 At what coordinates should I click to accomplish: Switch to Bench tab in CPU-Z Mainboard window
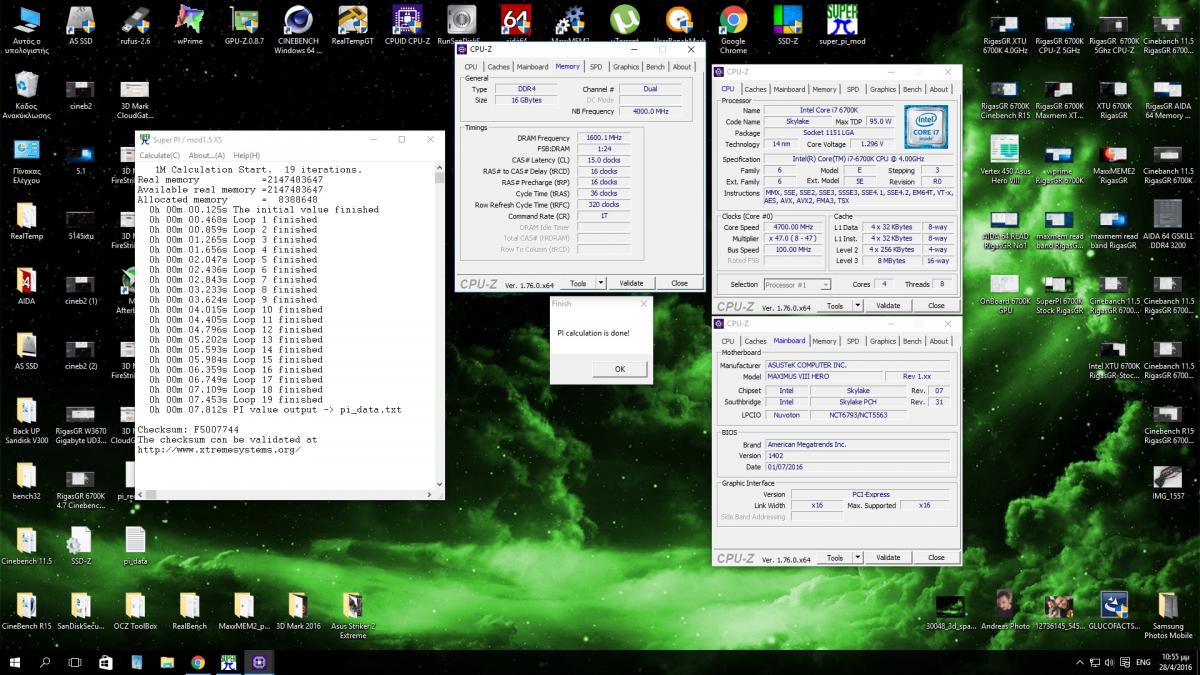912,341
